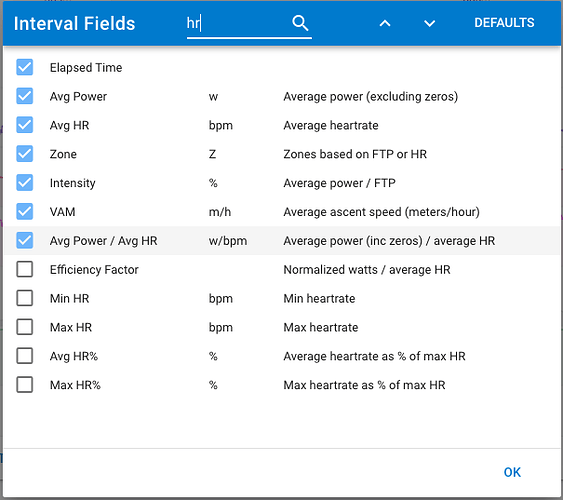The image size is (563, 500).
Task: Deselect the VAM checkbox
Action: tap(24, 211)
